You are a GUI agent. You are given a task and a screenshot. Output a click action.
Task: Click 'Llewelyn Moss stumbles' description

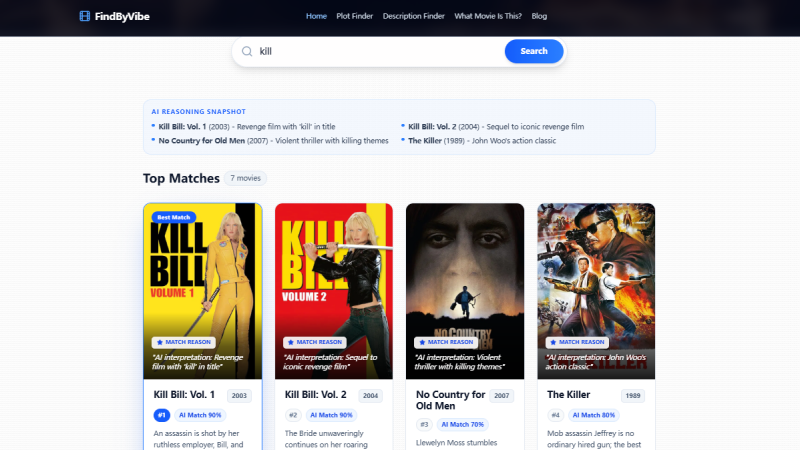click(x=456, y=443)
